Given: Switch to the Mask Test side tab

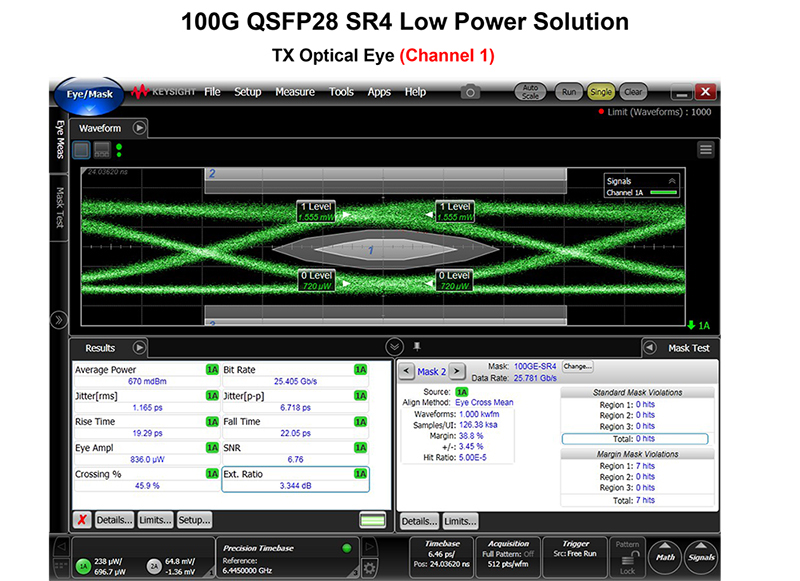Looking at the screenshot, I should click(x=59, y=207).
